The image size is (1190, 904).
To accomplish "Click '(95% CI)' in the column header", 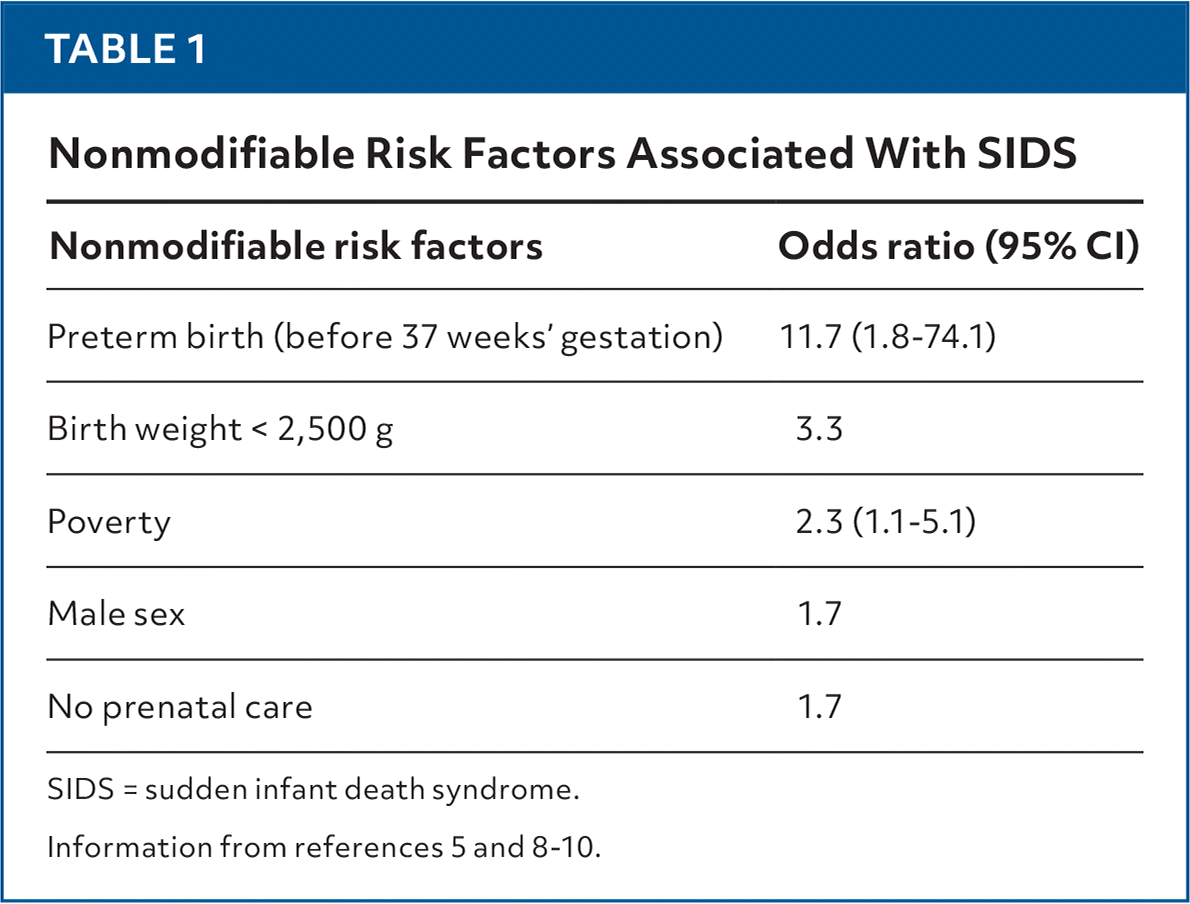I will click(x=1062, y=246).
